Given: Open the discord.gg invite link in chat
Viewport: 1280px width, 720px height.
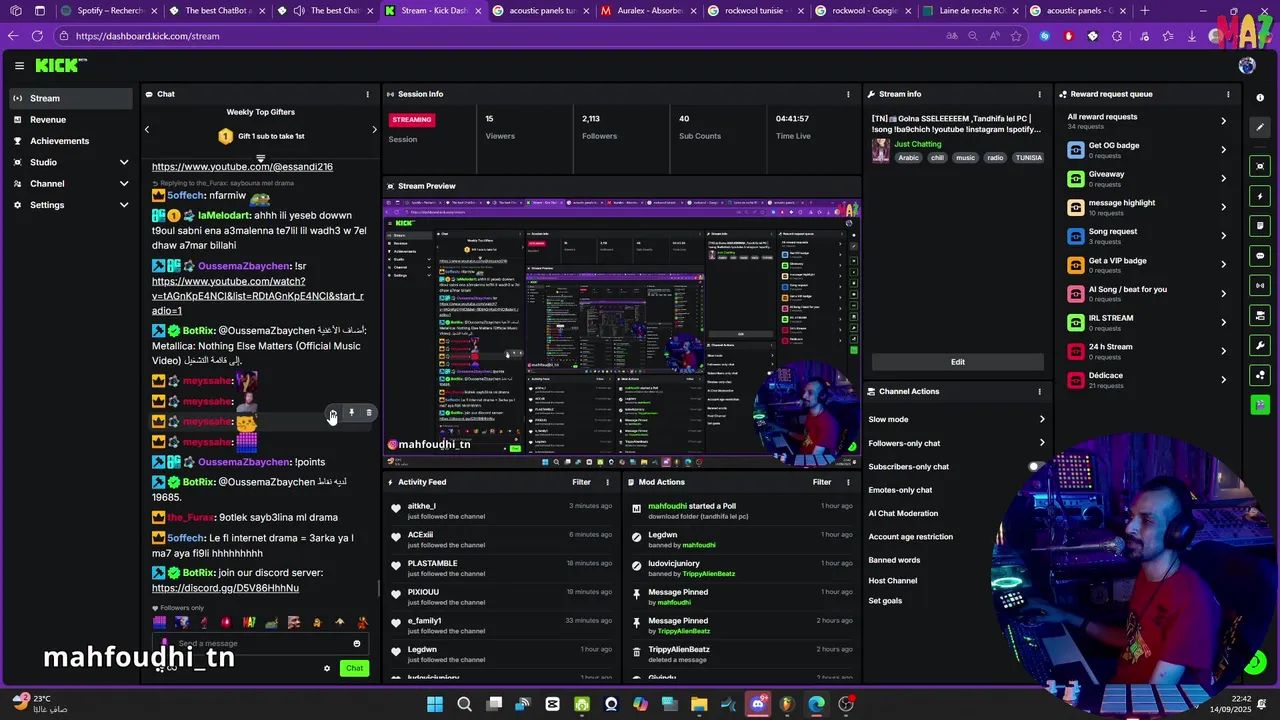Looking at the screenshot, I should tap(225, 588).
